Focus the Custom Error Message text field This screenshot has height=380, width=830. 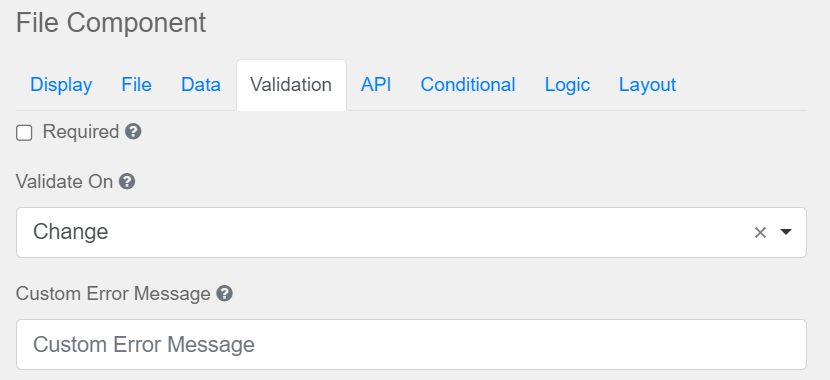411,345
